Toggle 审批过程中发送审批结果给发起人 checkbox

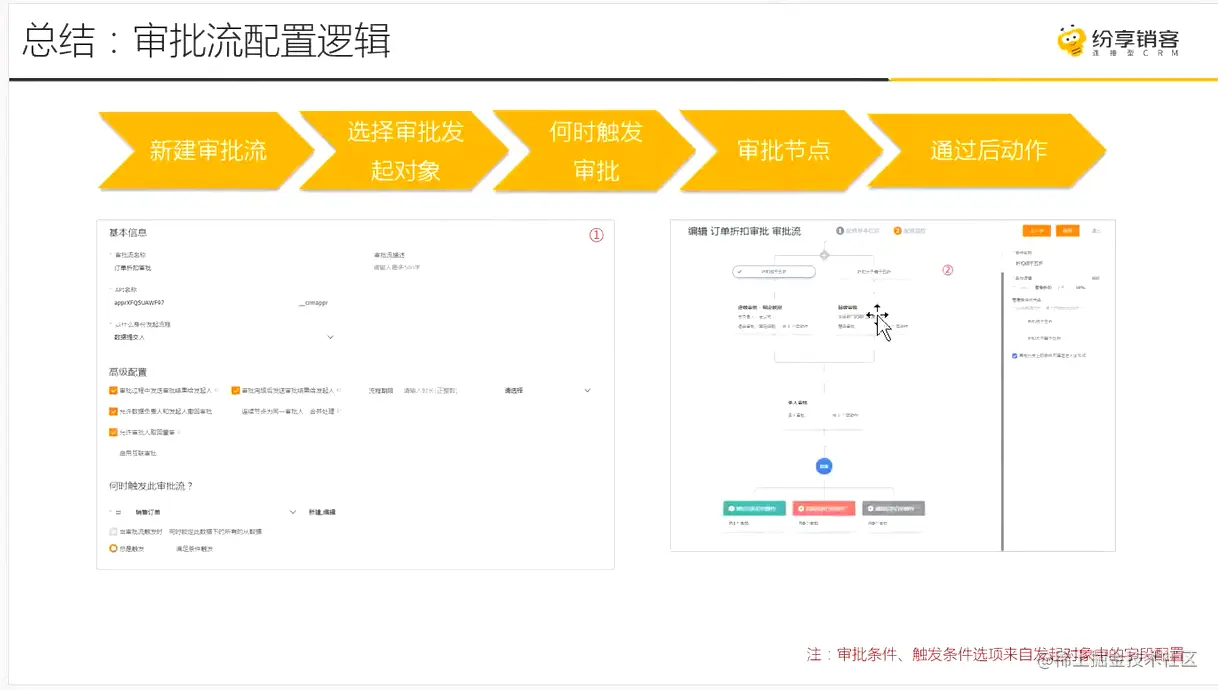point(113,390)
